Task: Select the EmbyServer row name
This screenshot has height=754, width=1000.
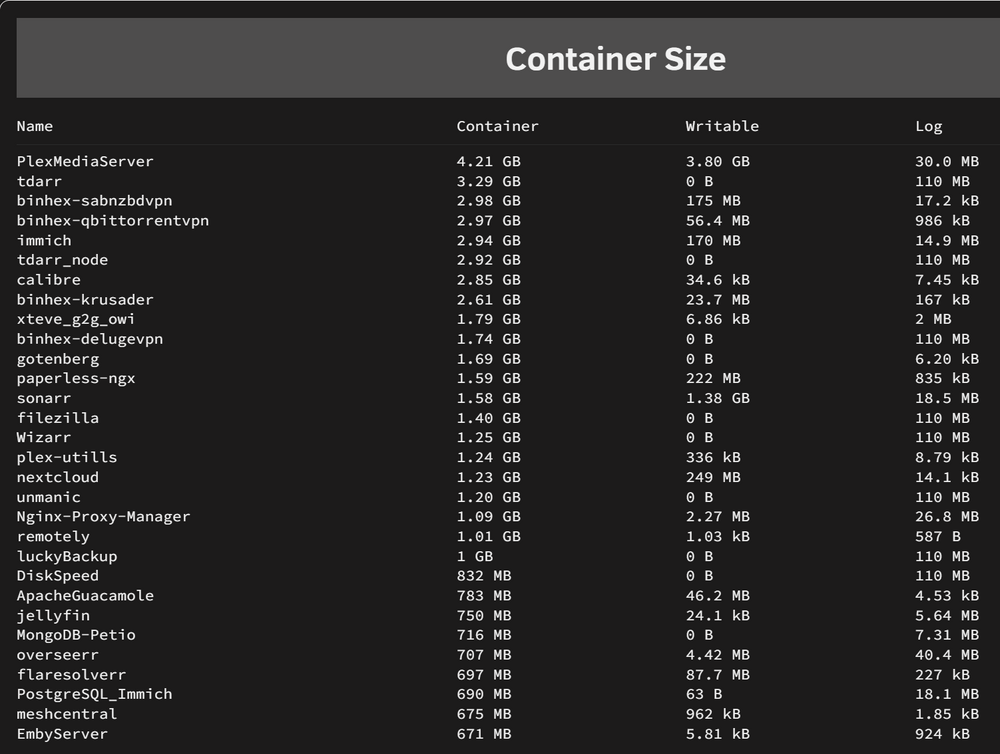Action: click(x=62, y=734)
